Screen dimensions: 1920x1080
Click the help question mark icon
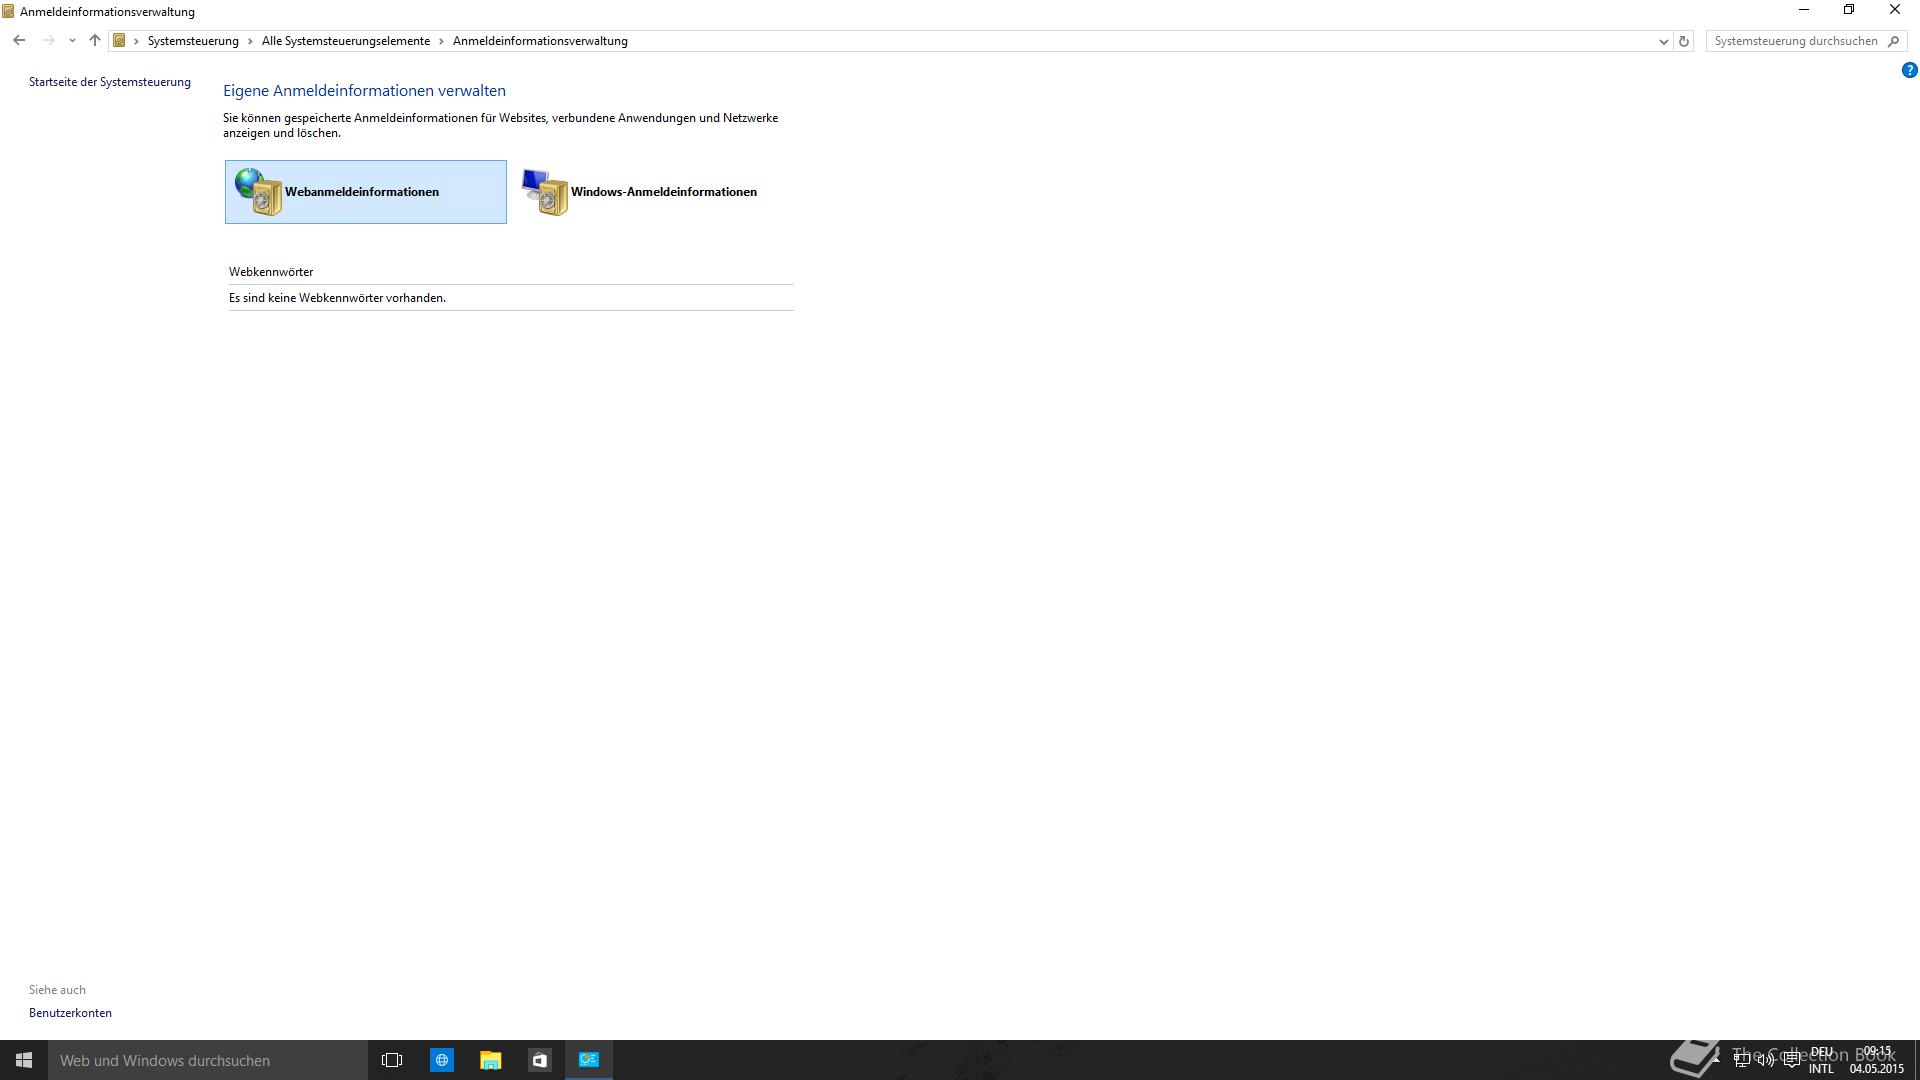click(x=1909, y=70)
